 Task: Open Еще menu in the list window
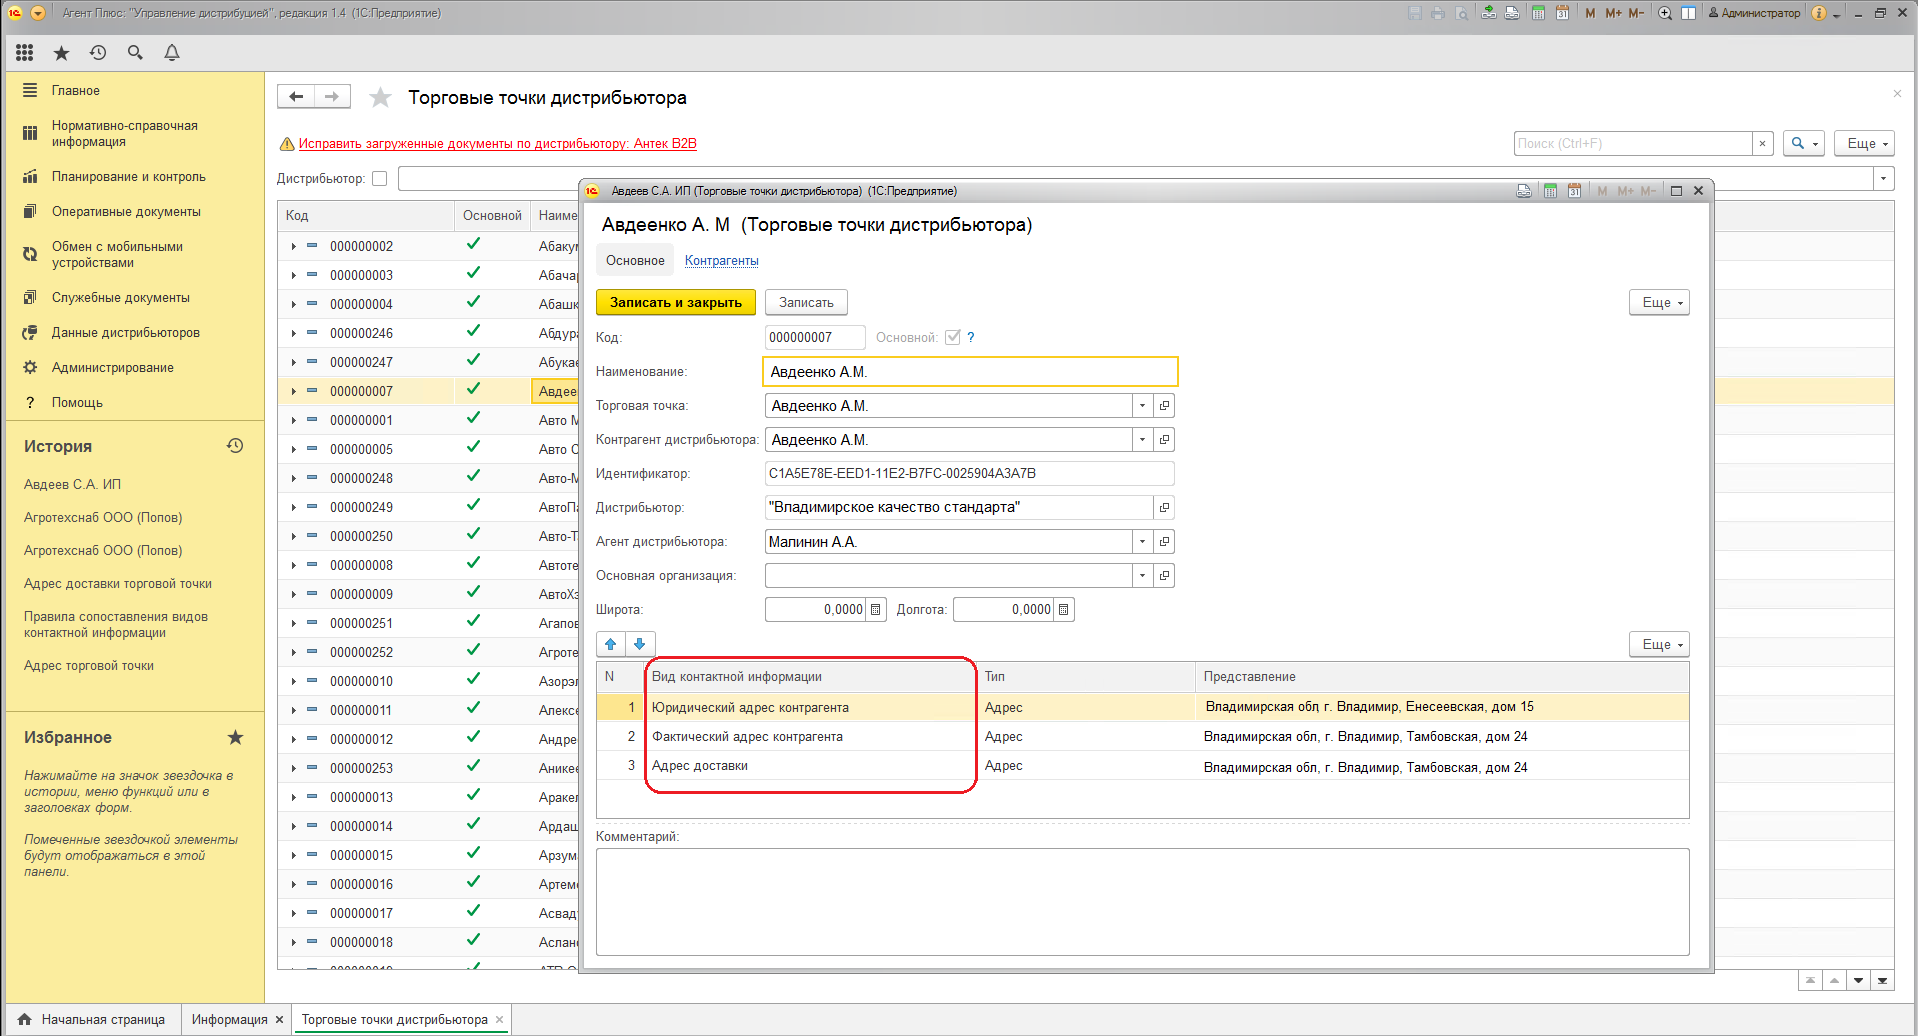coord(1864,143)
